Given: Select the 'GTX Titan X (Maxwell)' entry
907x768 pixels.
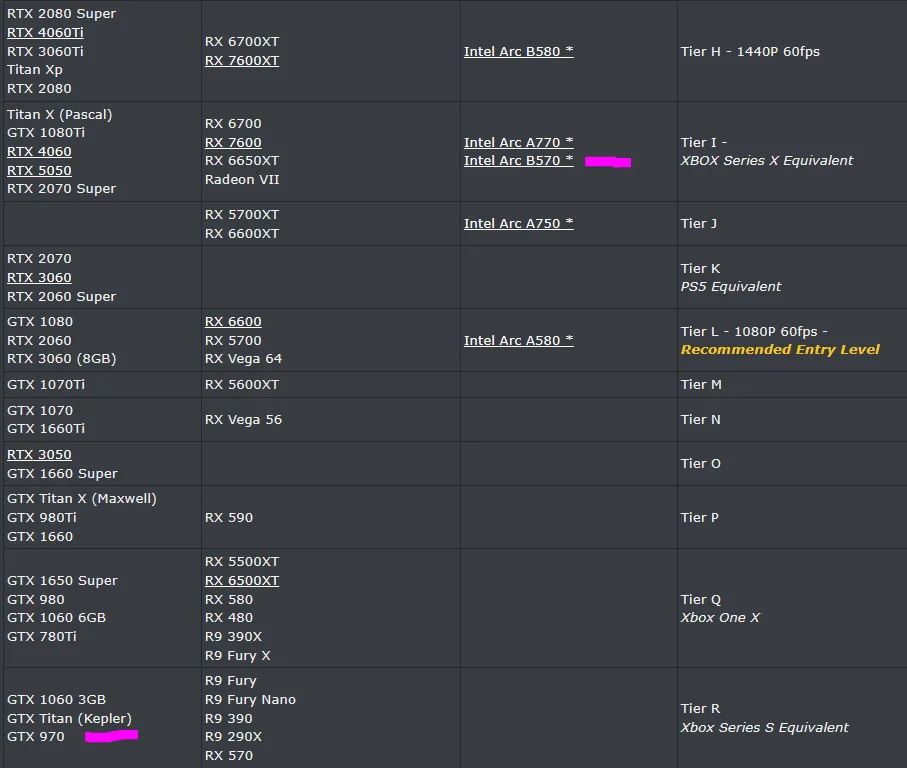Looking at the screenshot, I should [x=82, y=499].
